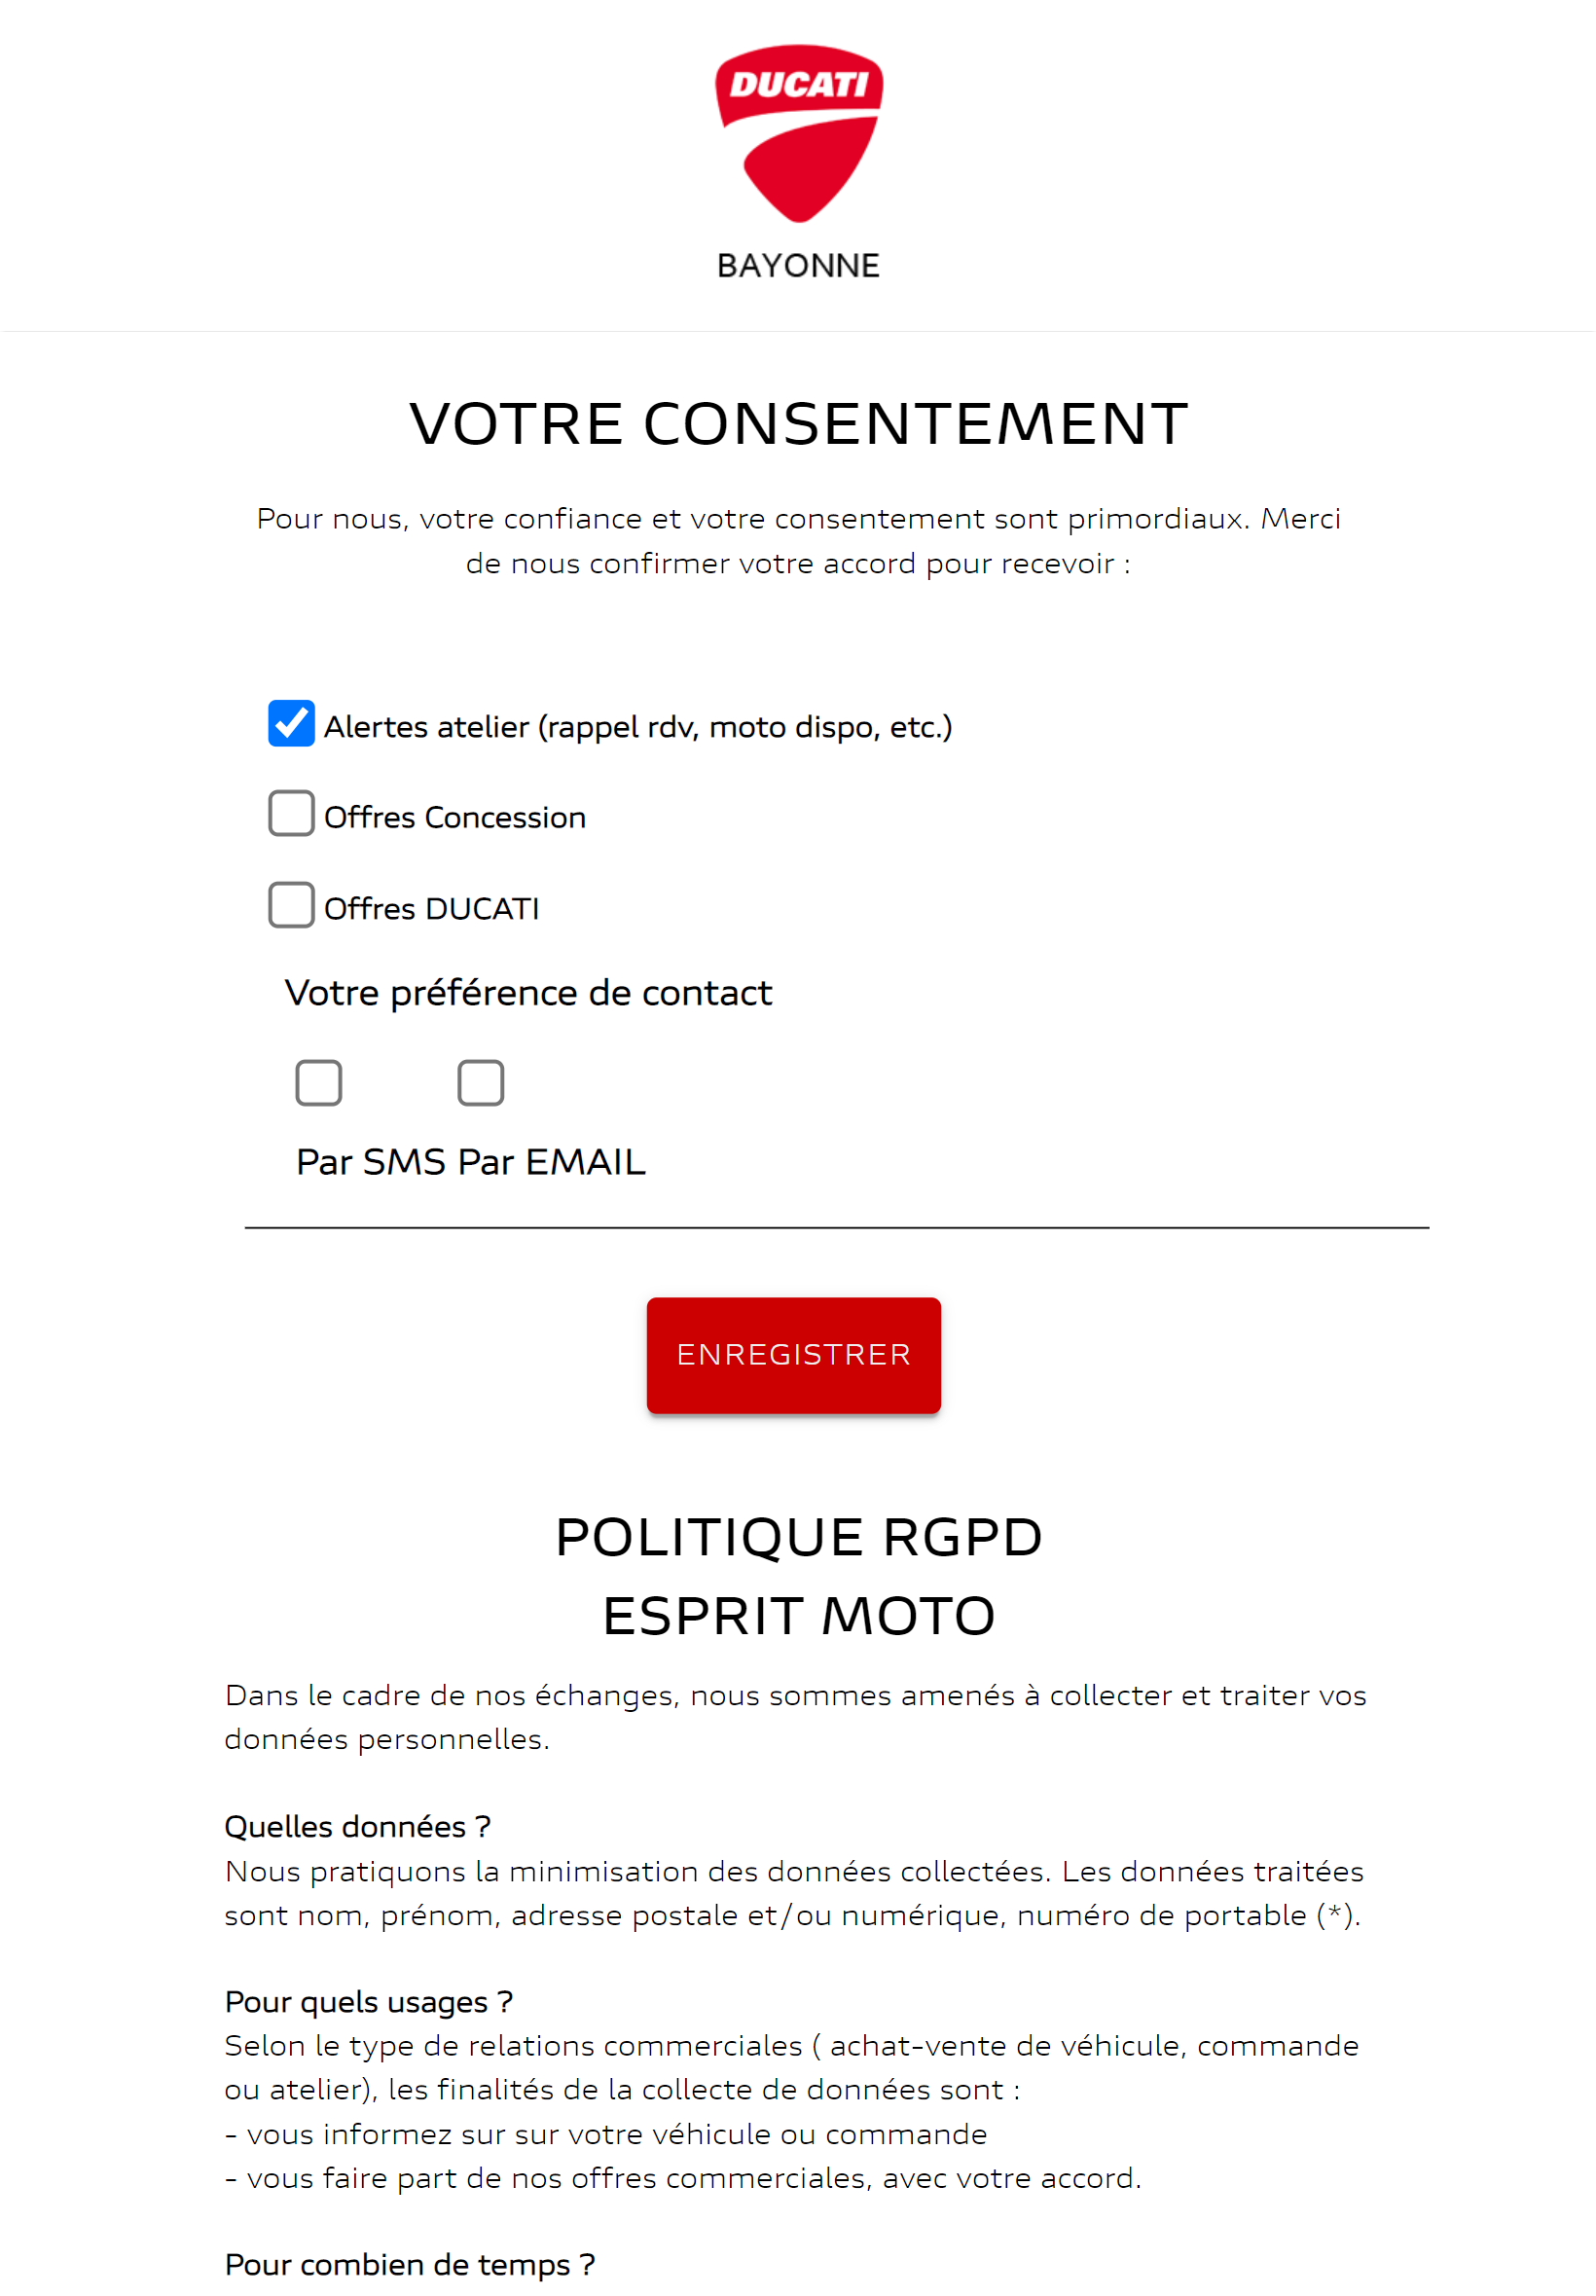Click 'Pour combien de temps ?' subheading
This screenshot has height=2296, width=1596.
click(410, 2265)
